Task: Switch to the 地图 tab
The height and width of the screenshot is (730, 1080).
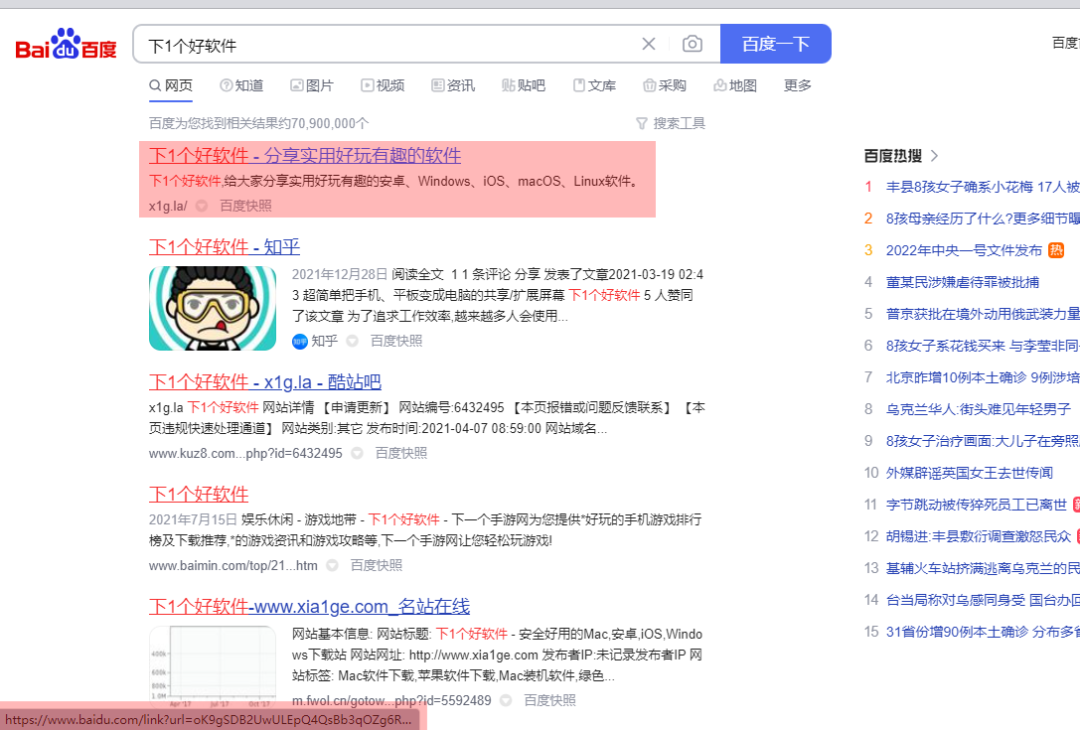Action: [x=736, y=85]
